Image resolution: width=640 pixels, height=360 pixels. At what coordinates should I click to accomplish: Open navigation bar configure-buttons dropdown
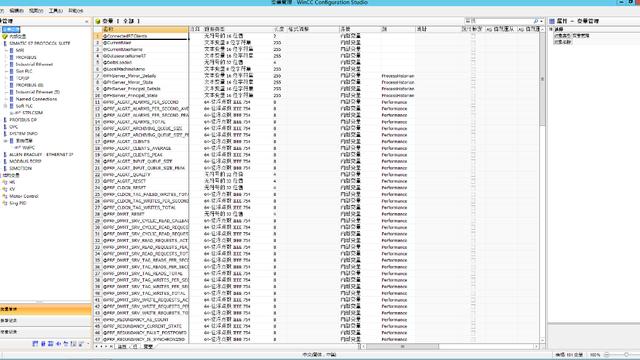tap(88, 344)
